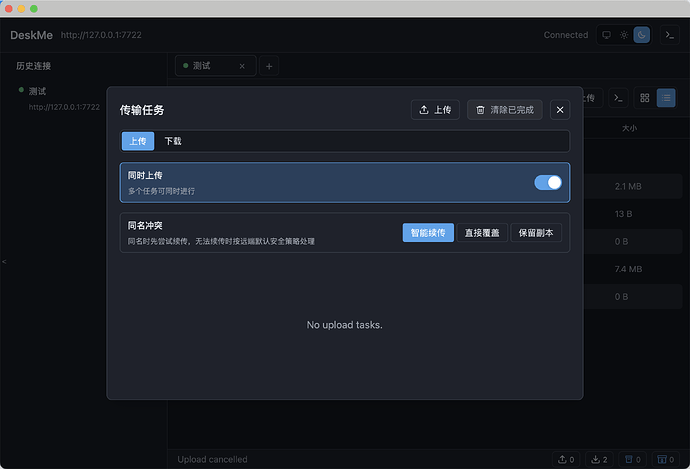Collapse the sidebar with the left chevron
The image size is (690, 469).
4,262
